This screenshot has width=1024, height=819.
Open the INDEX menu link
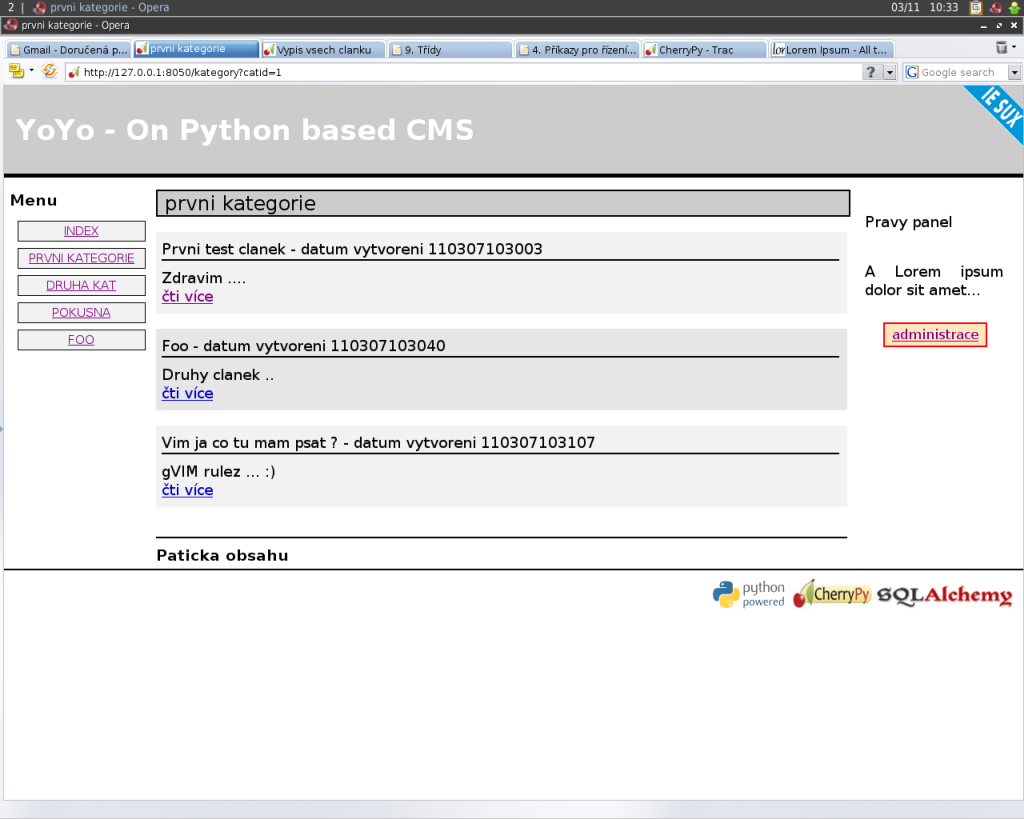(81, 231)
